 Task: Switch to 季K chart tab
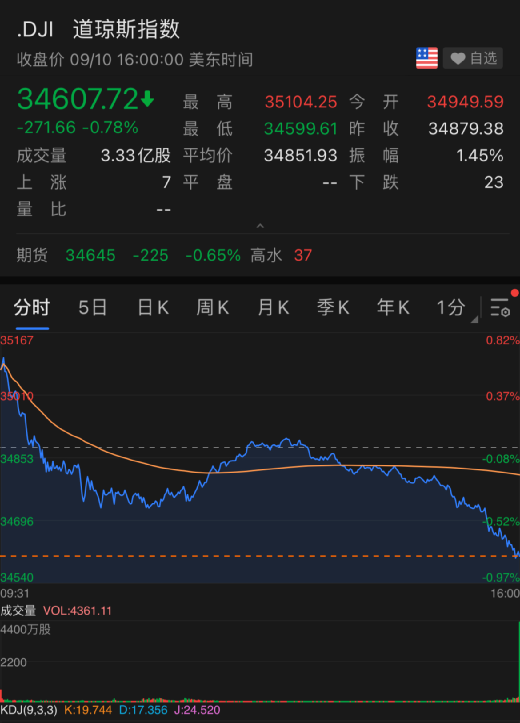333,308
